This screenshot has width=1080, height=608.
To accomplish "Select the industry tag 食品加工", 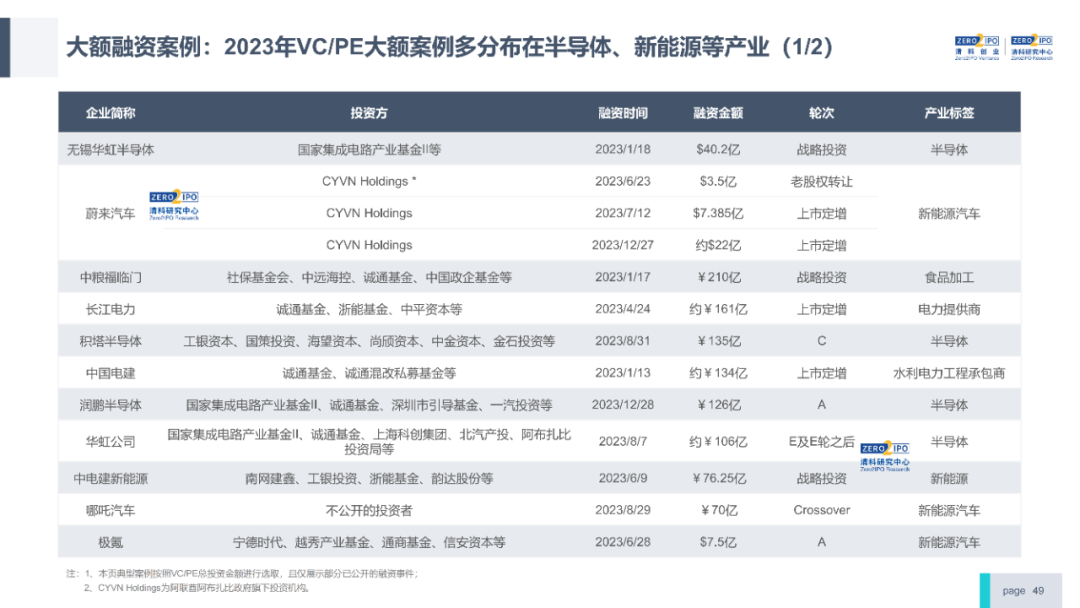I will coord(949,277).
